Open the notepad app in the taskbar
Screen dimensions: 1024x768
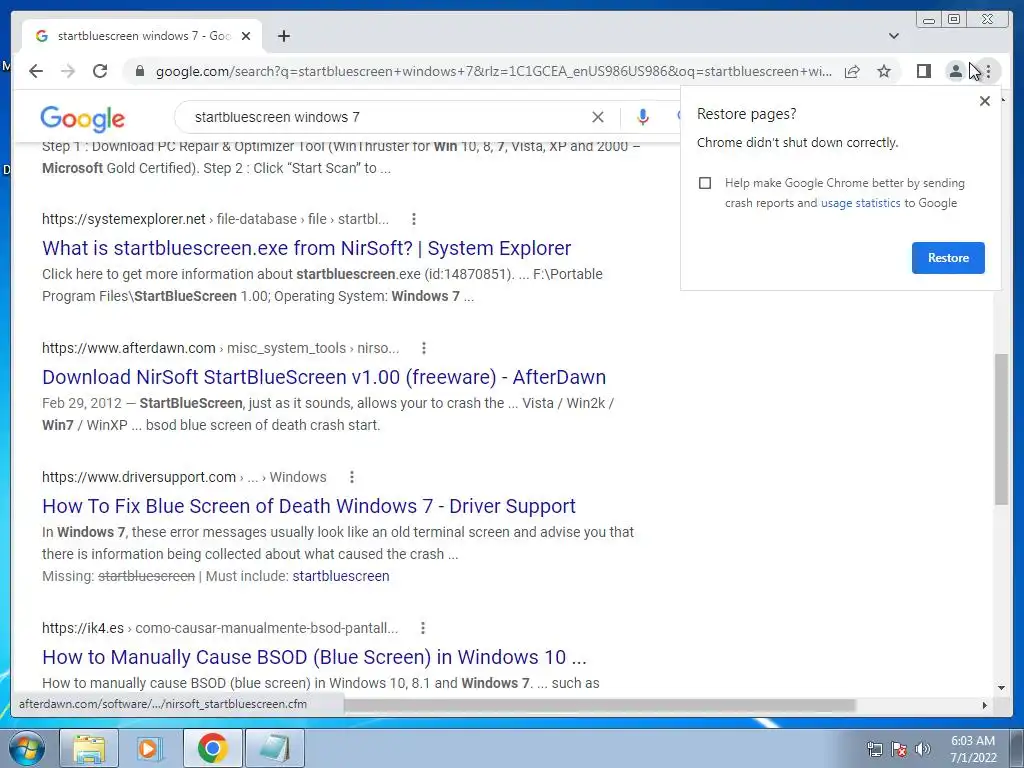274,748
